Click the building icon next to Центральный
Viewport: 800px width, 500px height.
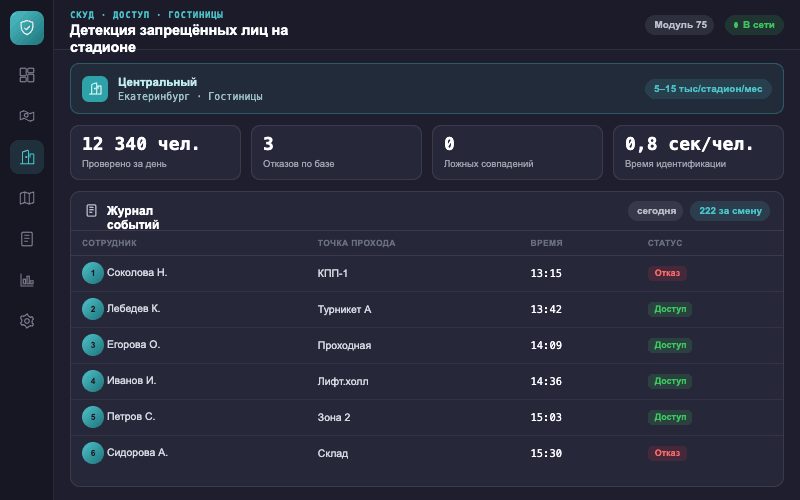pos(95,89)
